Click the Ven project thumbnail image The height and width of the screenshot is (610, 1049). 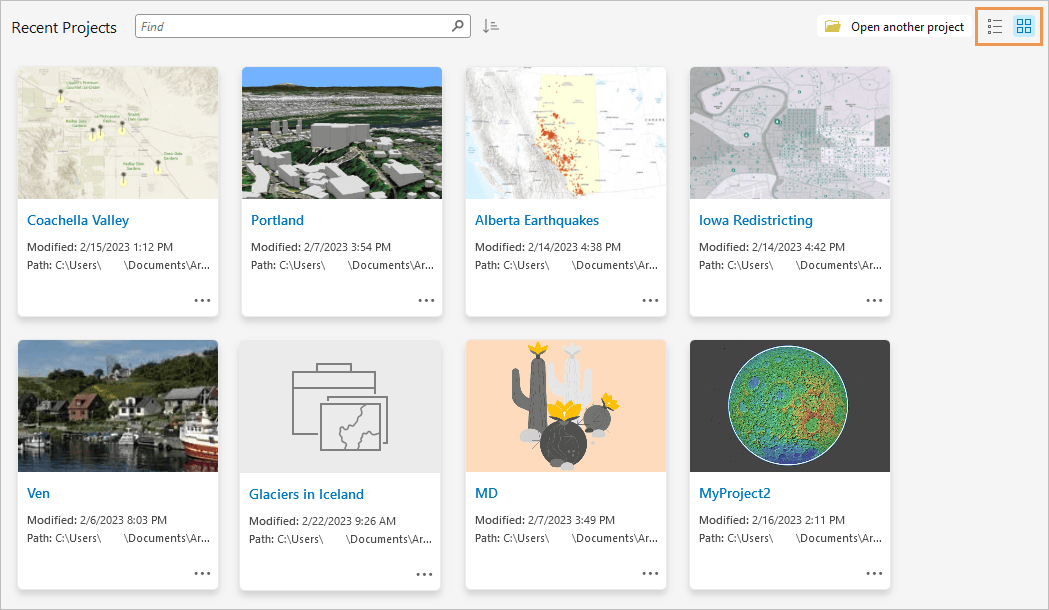(x=117, y=405)
